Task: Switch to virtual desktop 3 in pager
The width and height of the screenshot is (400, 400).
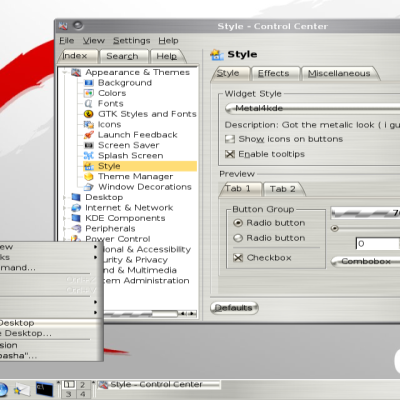Action: pyautogui.click(x=69, y=394)
